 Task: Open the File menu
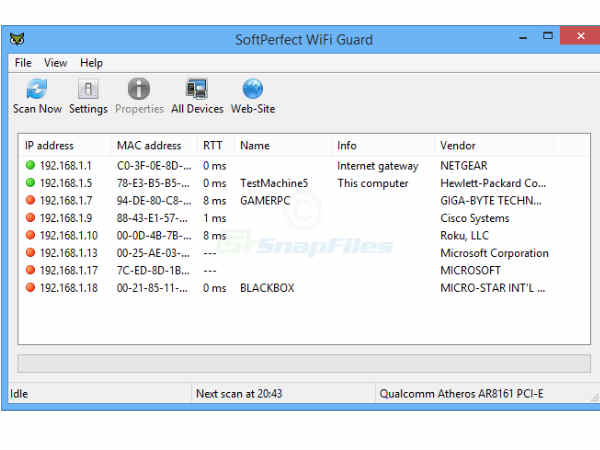pos(23,62)
